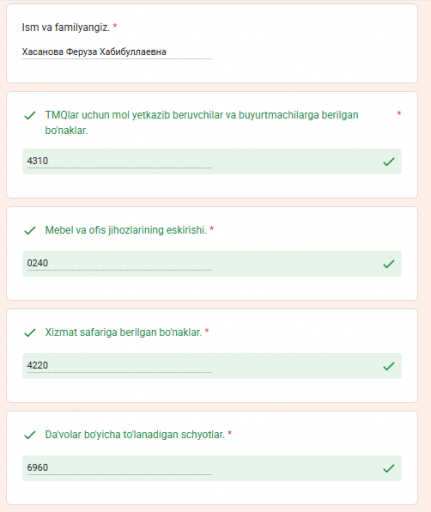Click Da'volar bo'yicha to'lanadigan schyotlar text

coord(135,435)
